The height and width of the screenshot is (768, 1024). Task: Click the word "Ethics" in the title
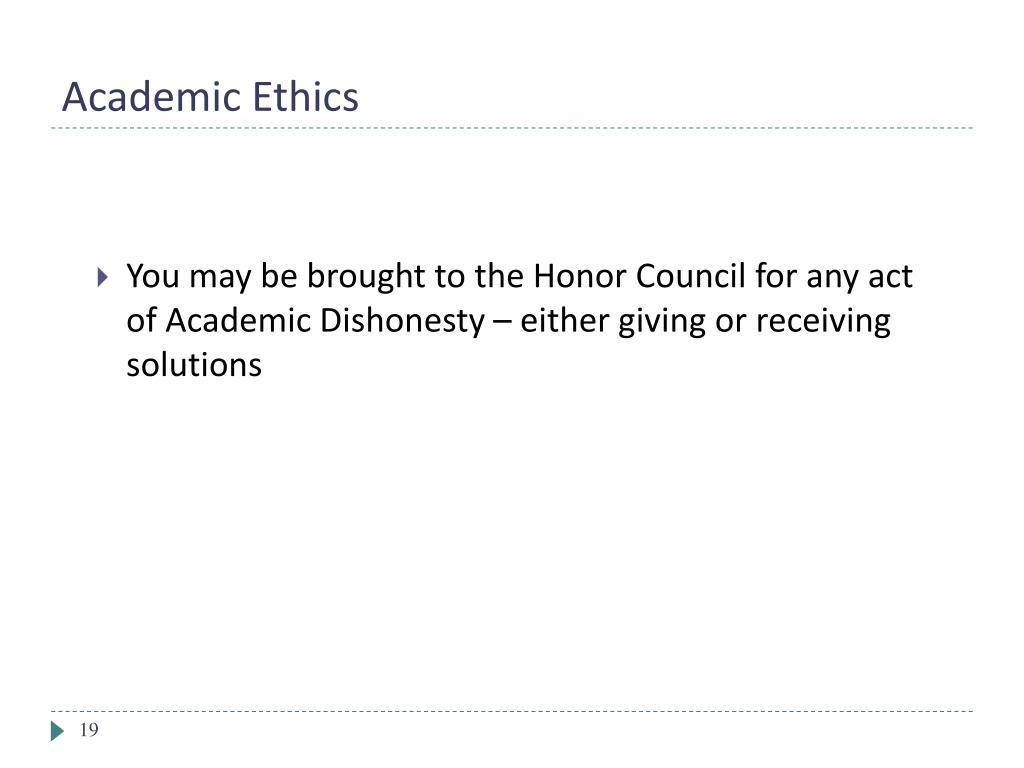click(306, 97)
